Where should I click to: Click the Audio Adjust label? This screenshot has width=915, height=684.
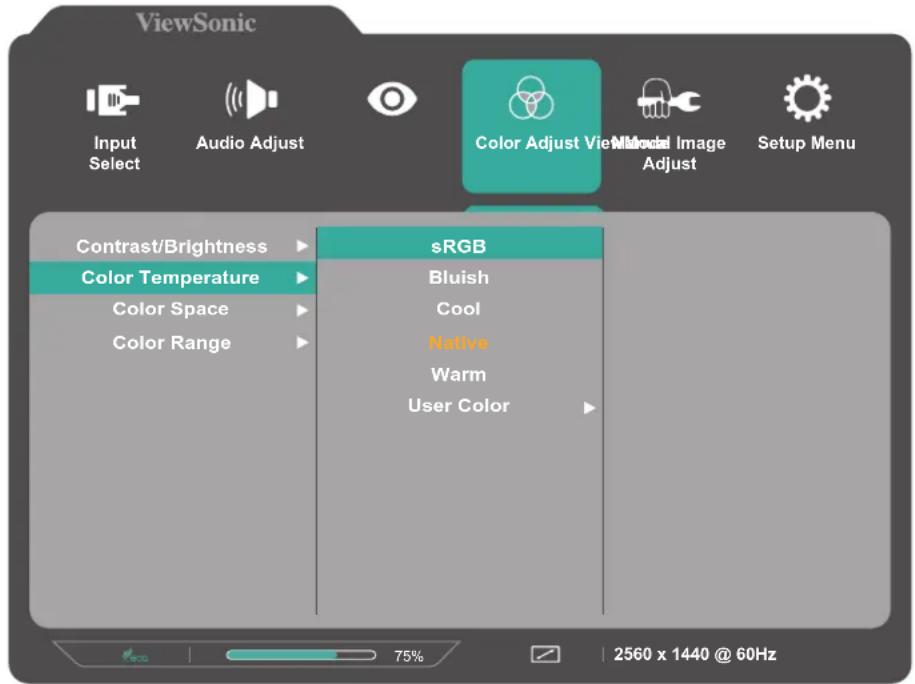(250, 143)
